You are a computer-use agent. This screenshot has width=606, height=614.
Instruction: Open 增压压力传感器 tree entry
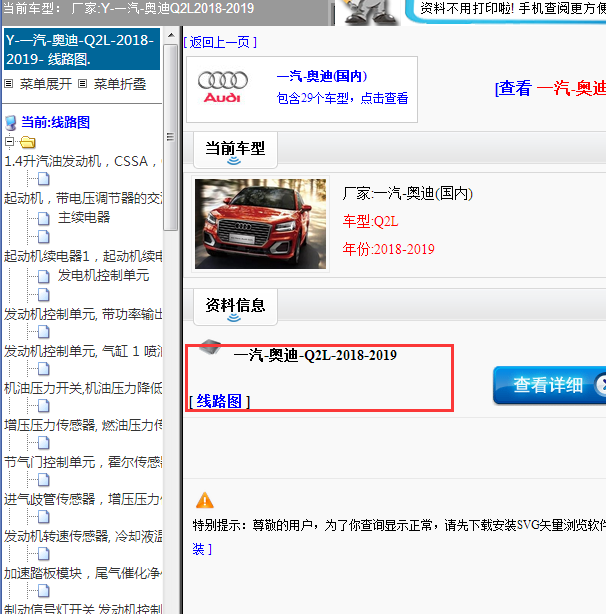coord(83,425)
